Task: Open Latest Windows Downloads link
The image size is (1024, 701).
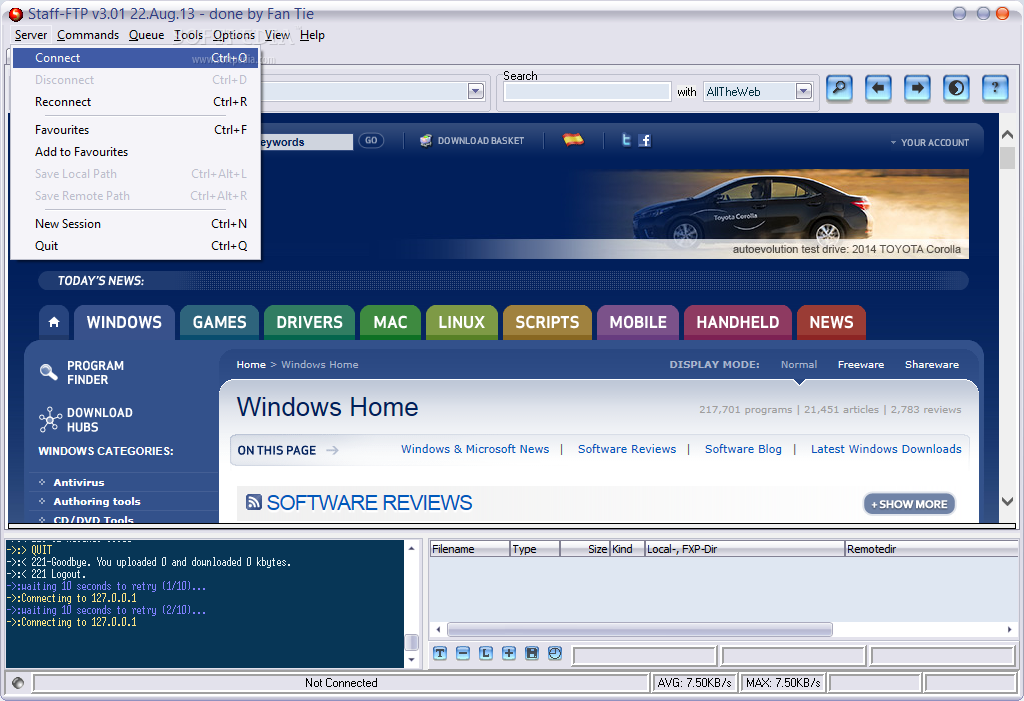Action: (x=886, y=449)
